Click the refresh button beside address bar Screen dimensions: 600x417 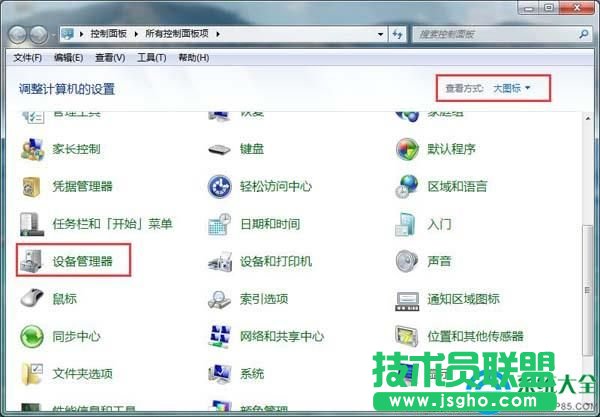tap(398, 34)
